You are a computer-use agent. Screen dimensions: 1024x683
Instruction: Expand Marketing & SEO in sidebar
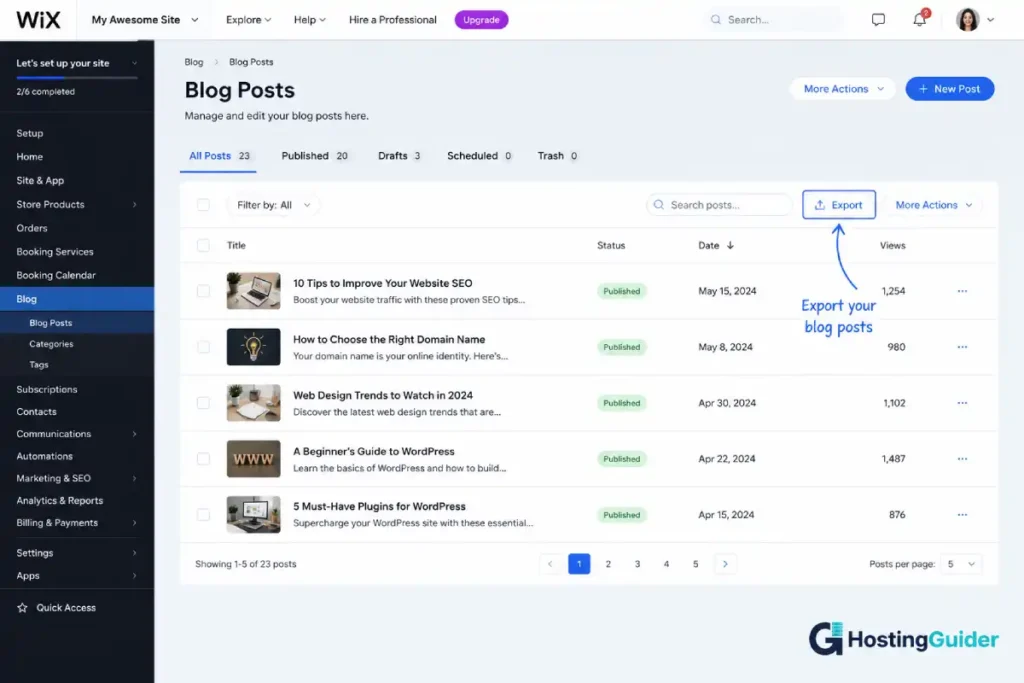(135, 478)
